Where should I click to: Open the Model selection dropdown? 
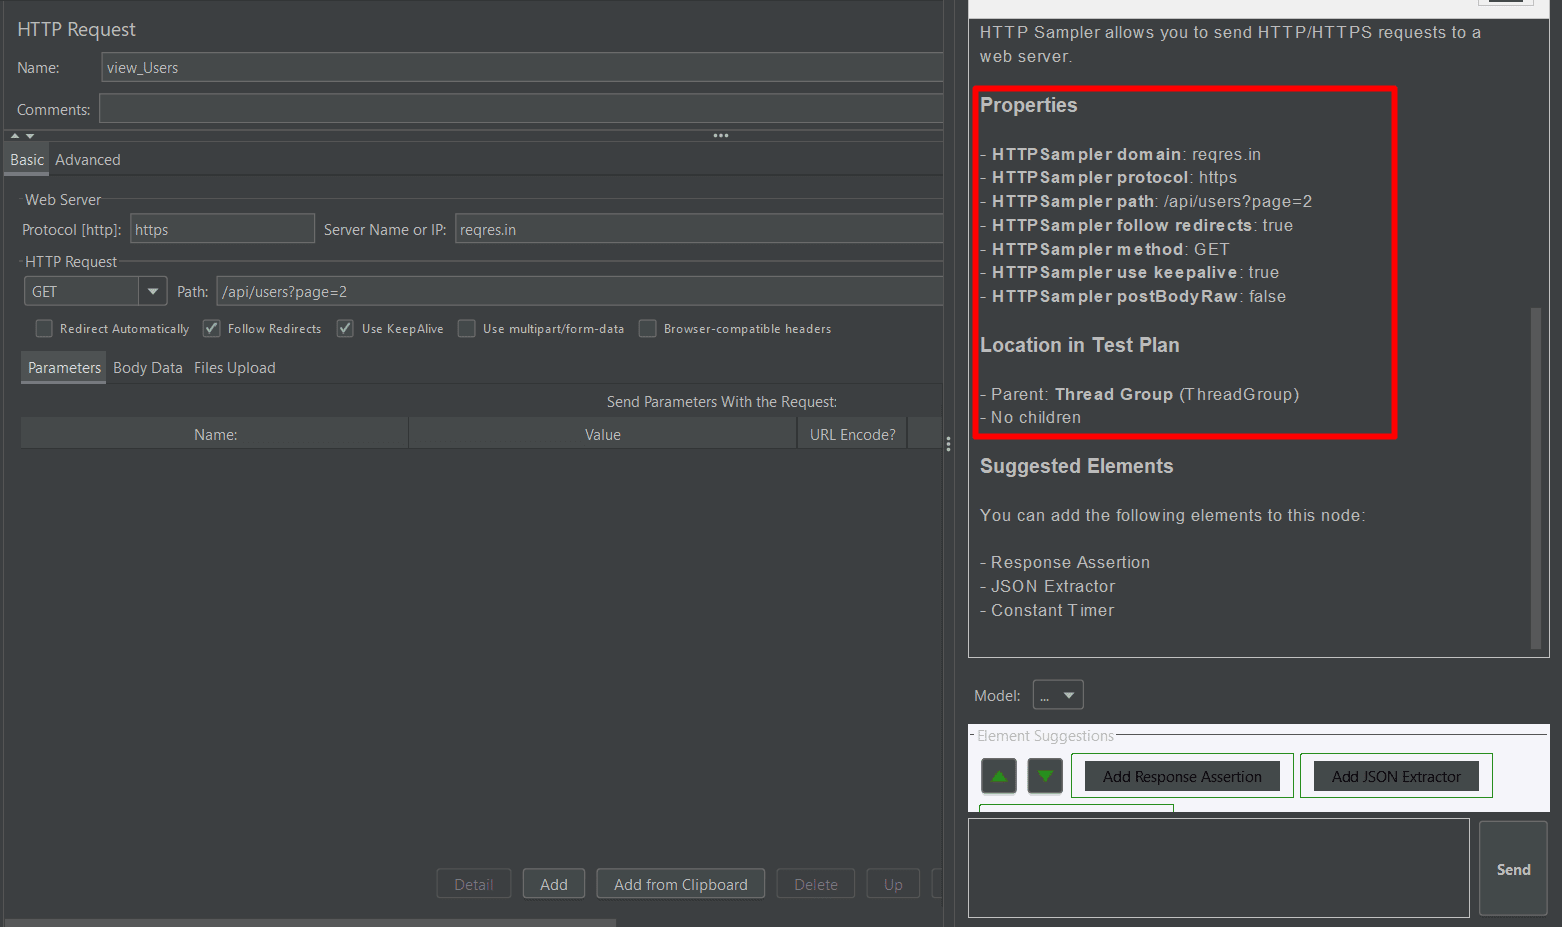pos(1058,695)
